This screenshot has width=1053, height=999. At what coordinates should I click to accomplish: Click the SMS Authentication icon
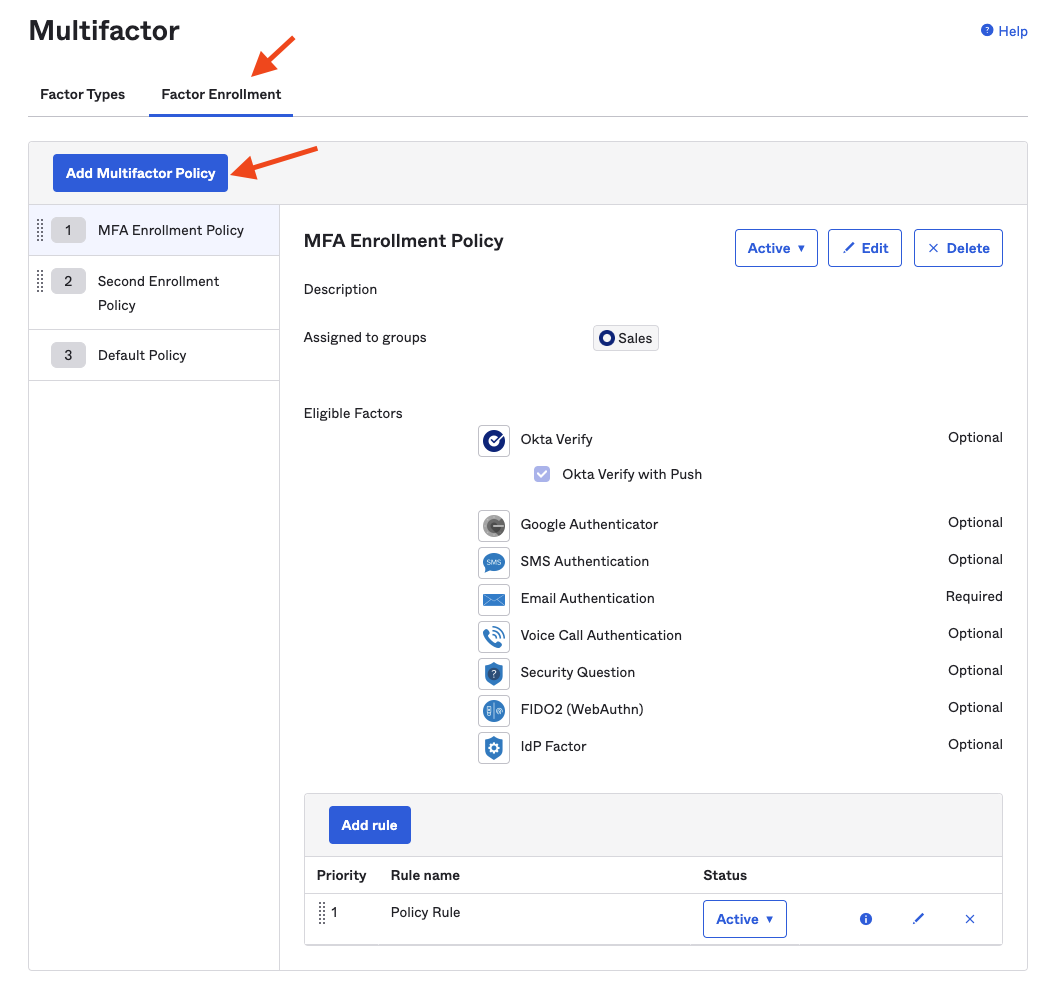pos(493,562)
